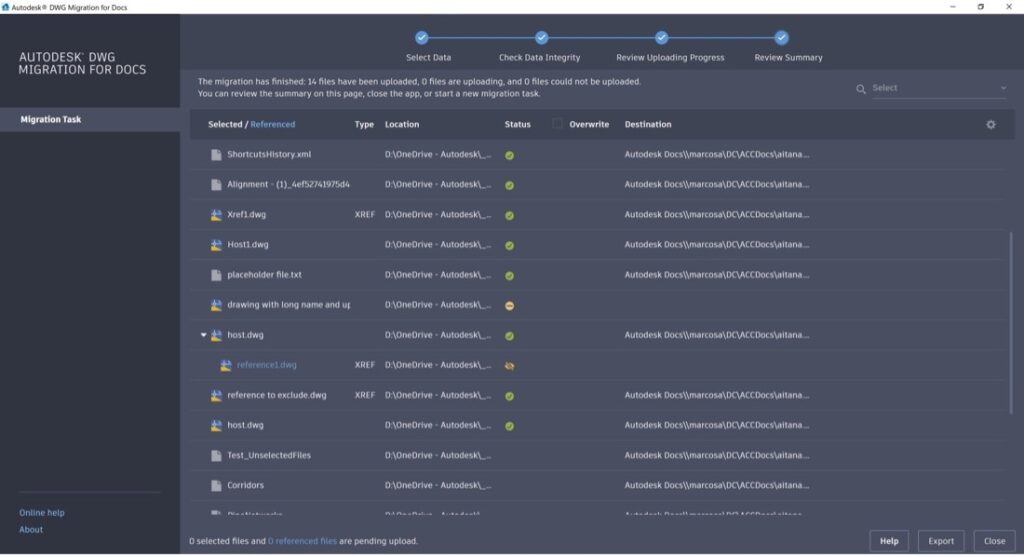Image resolution: width=1024 pixels, height=557 pixels.
Task: Toggle the Overwrite checkbox in header
Action: click(x=558, y=124)
